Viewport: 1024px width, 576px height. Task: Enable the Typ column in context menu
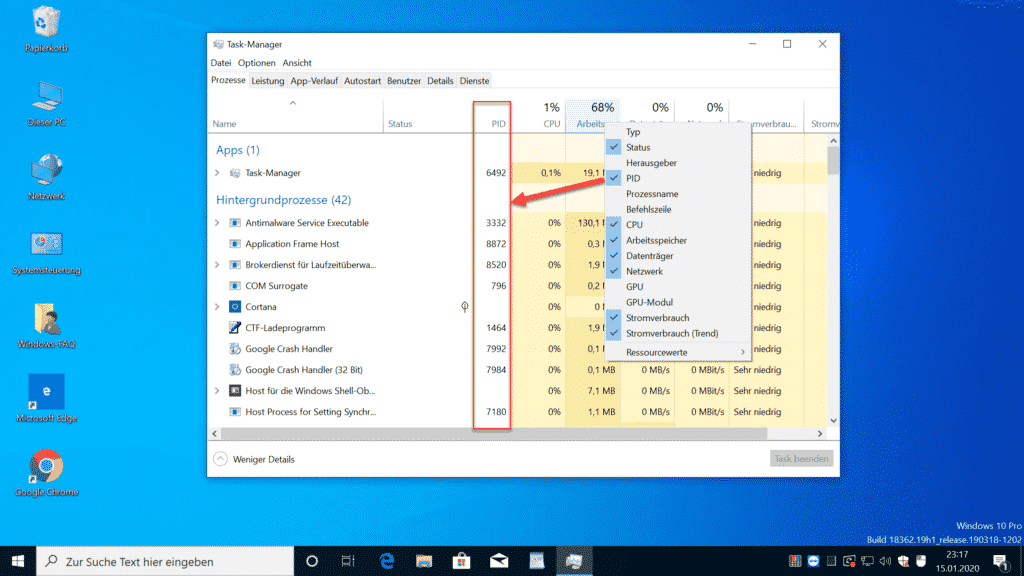tap(678, 131)
